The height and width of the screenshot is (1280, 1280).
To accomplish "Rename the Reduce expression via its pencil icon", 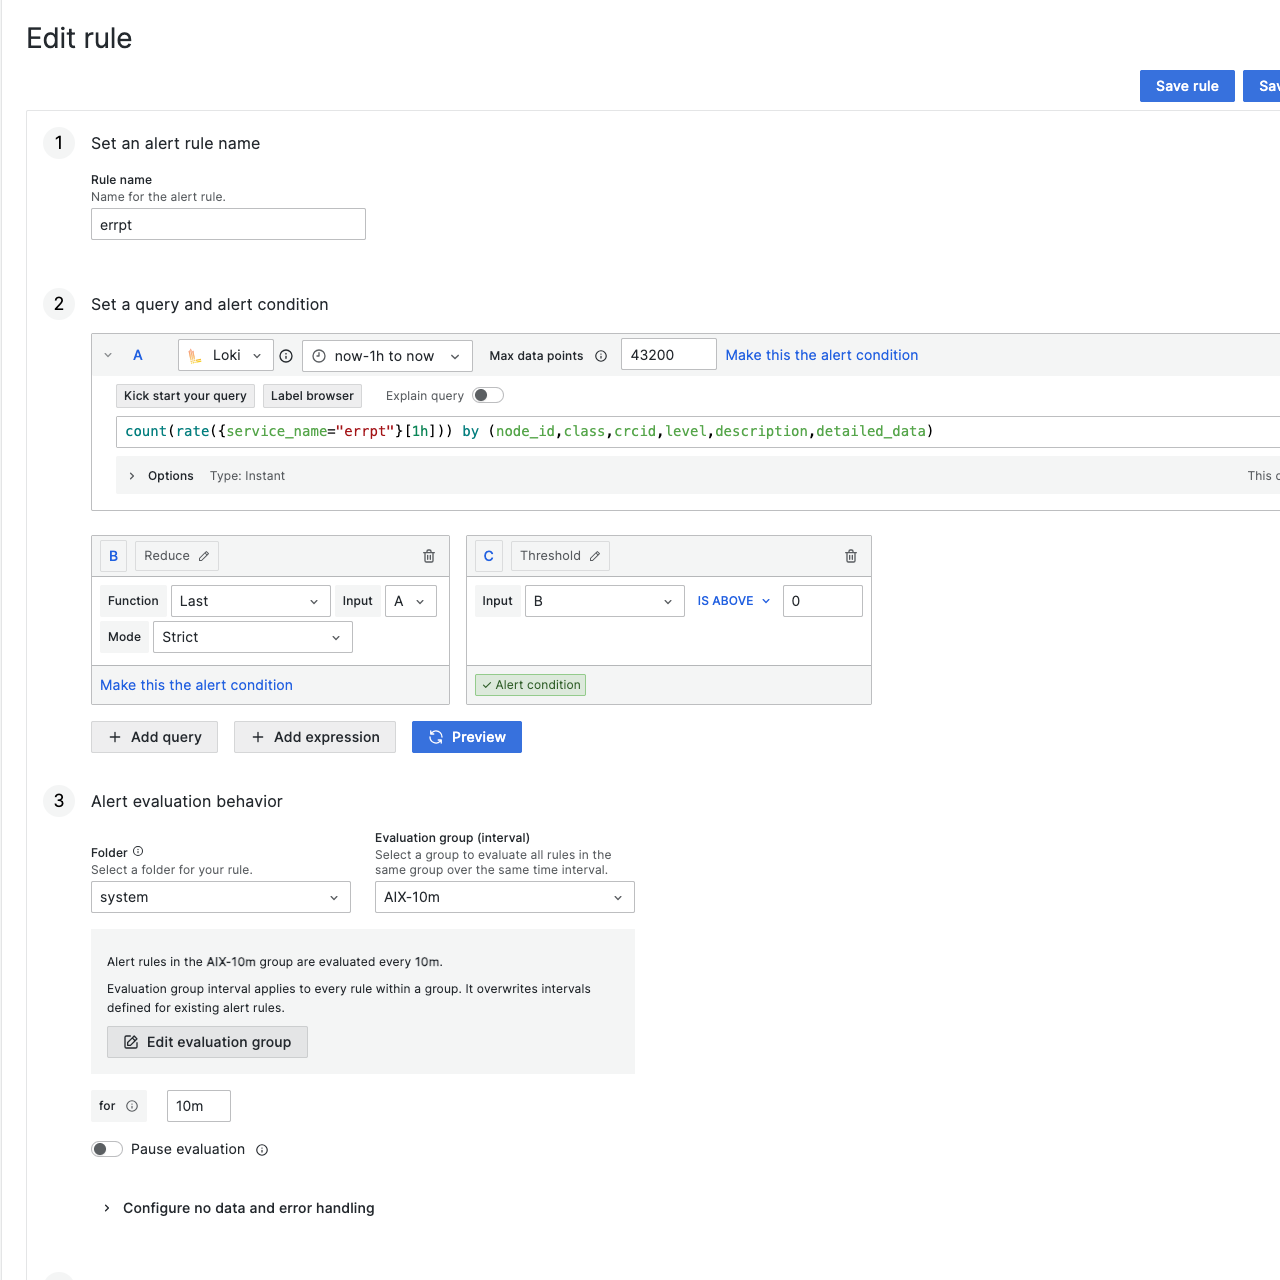I will (203, 555).
